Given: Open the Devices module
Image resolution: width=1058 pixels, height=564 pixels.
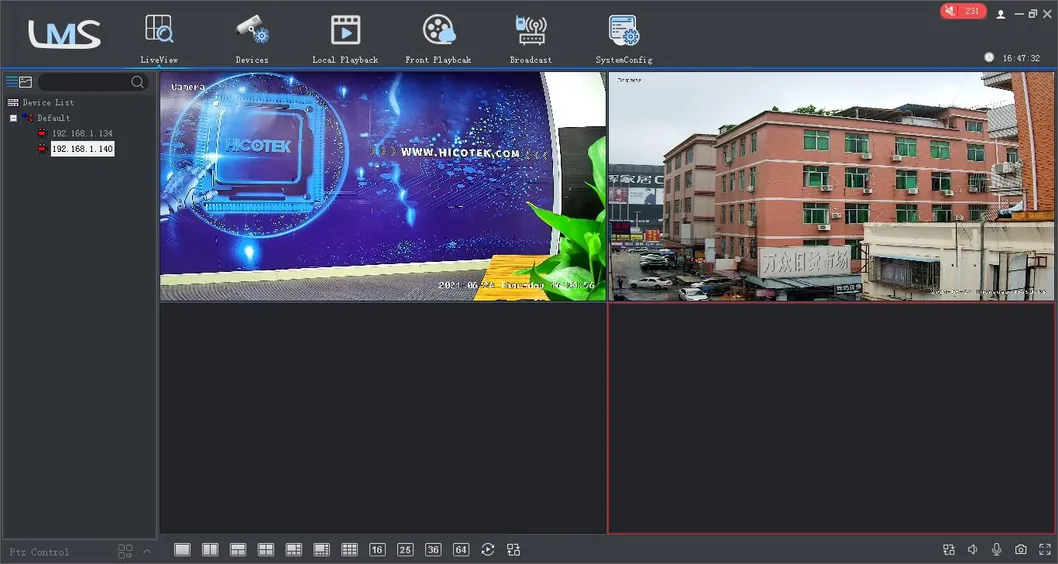Looking at the screenshot, I should [252, 38].
